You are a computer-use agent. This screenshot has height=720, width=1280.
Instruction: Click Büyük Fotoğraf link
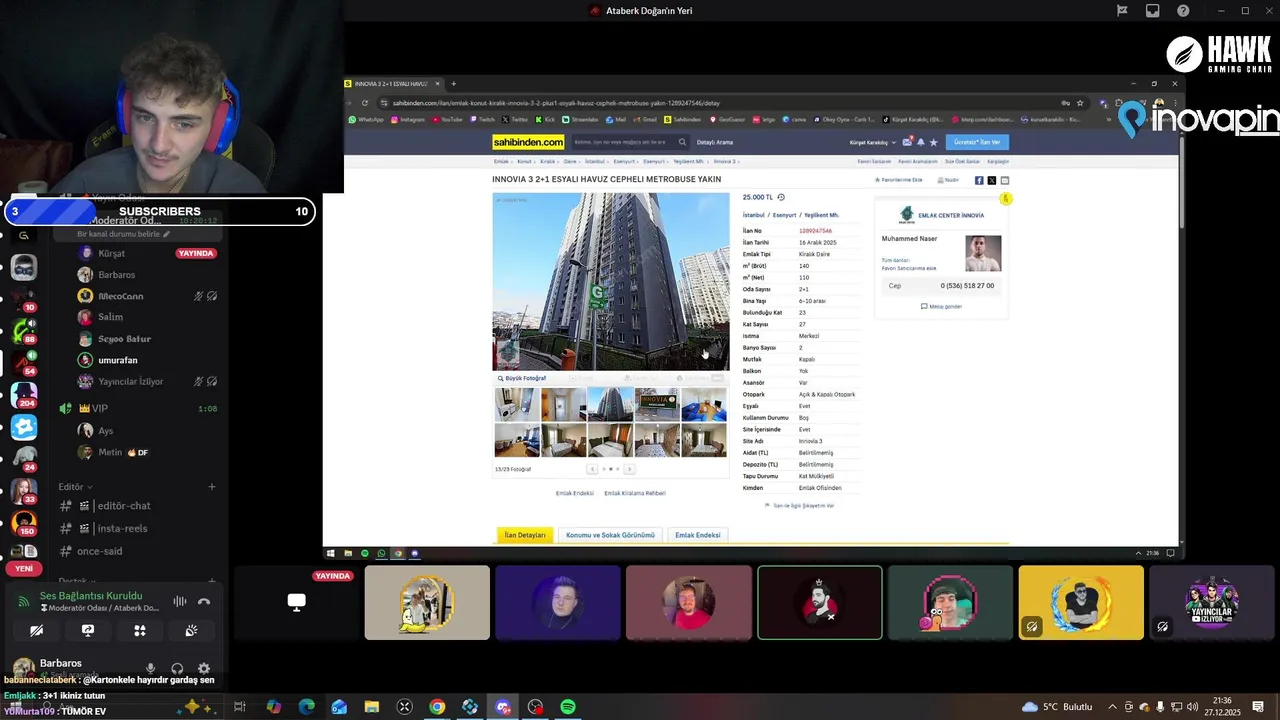point(522,378)
